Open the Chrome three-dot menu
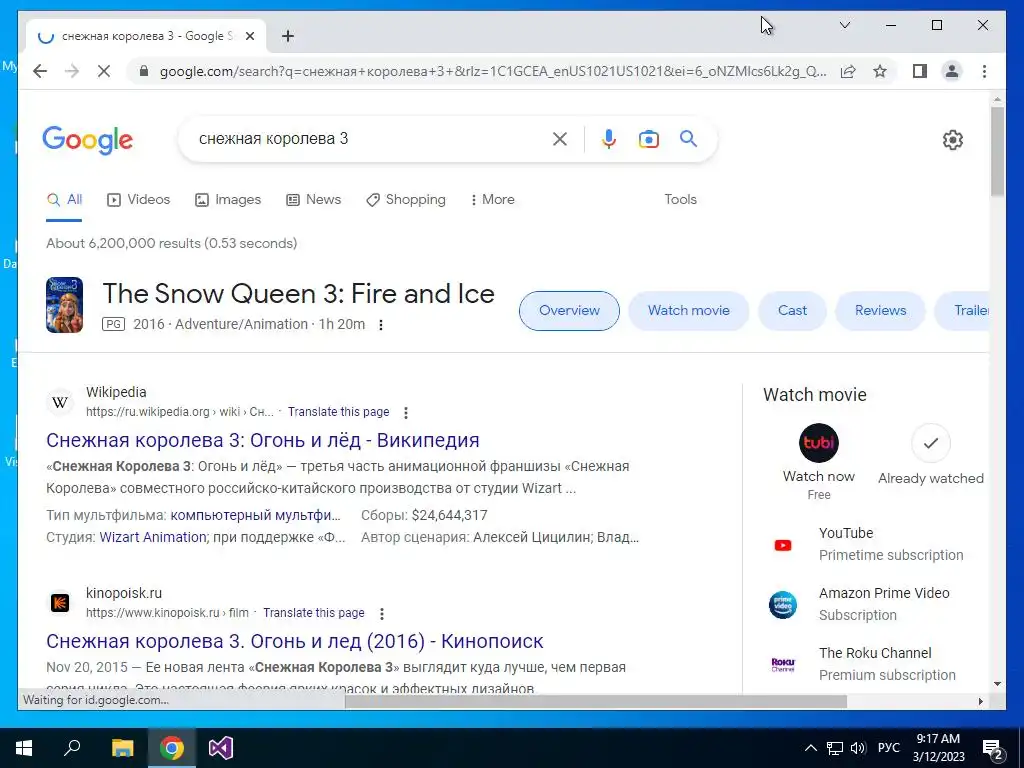Screen dimensions: 1024x768 click(984, 71)
